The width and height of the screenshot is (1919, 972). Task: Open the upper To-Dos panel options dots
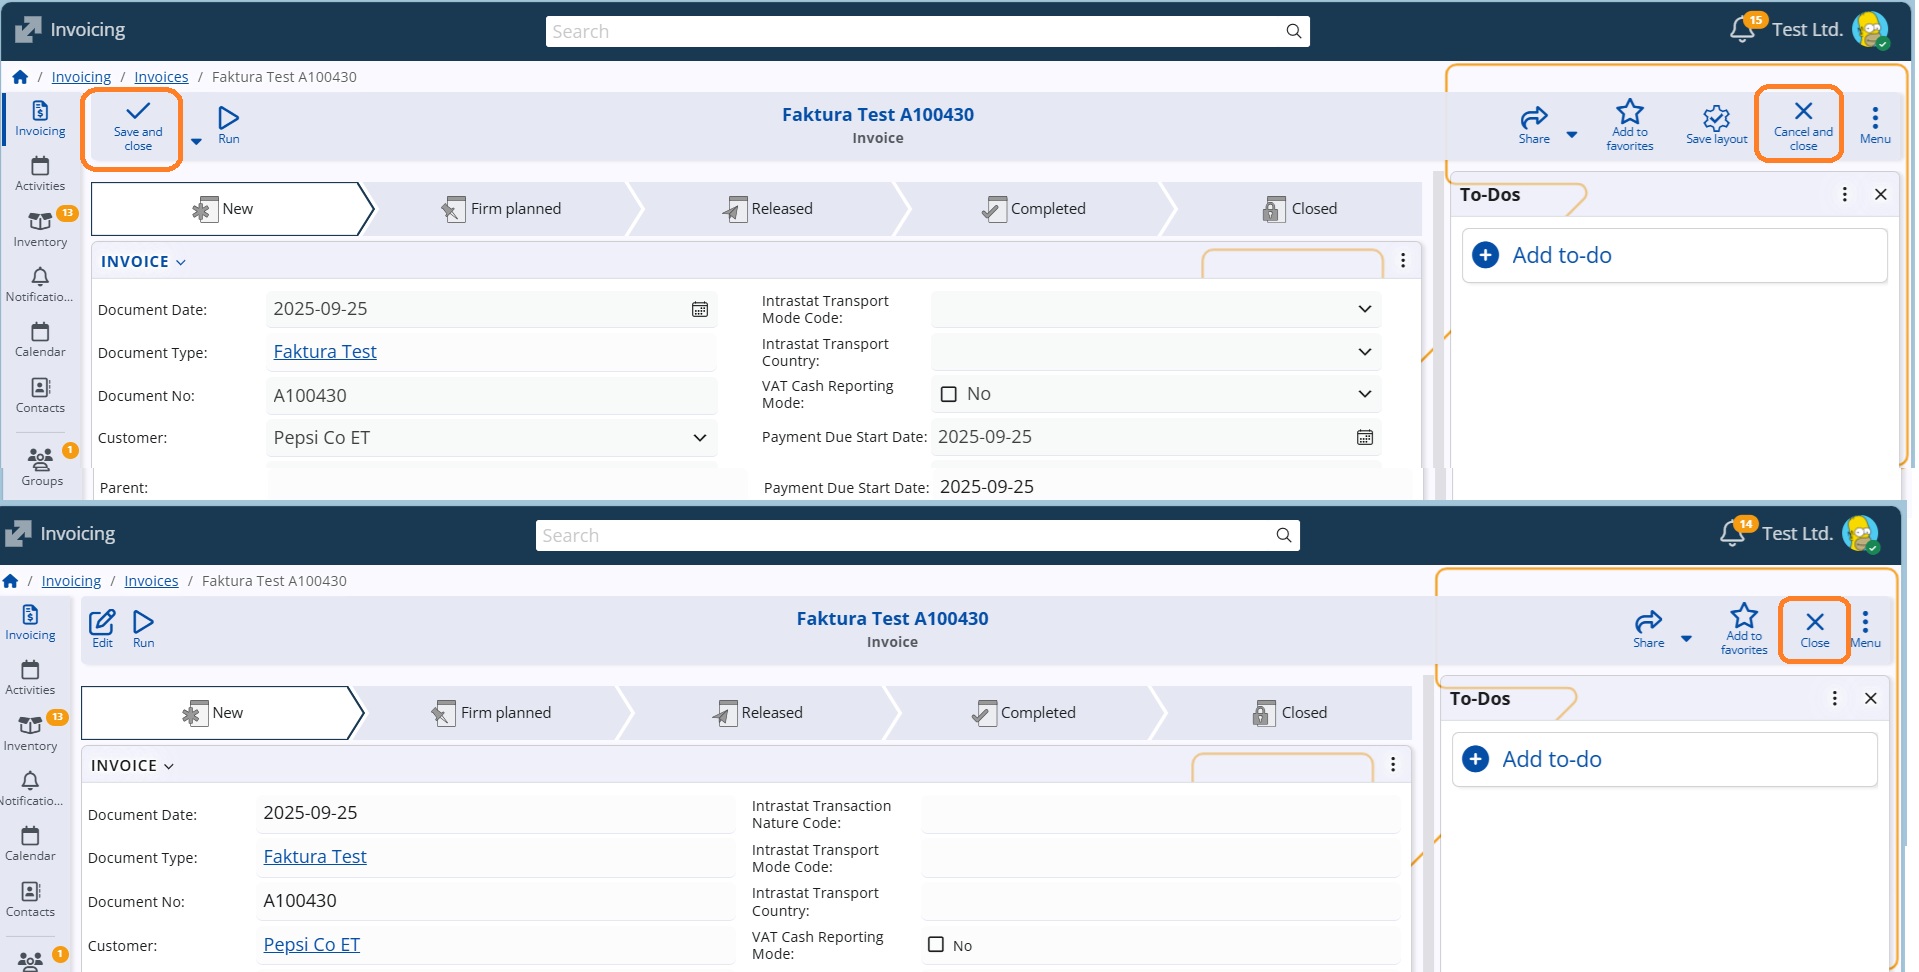[1844, 194]
